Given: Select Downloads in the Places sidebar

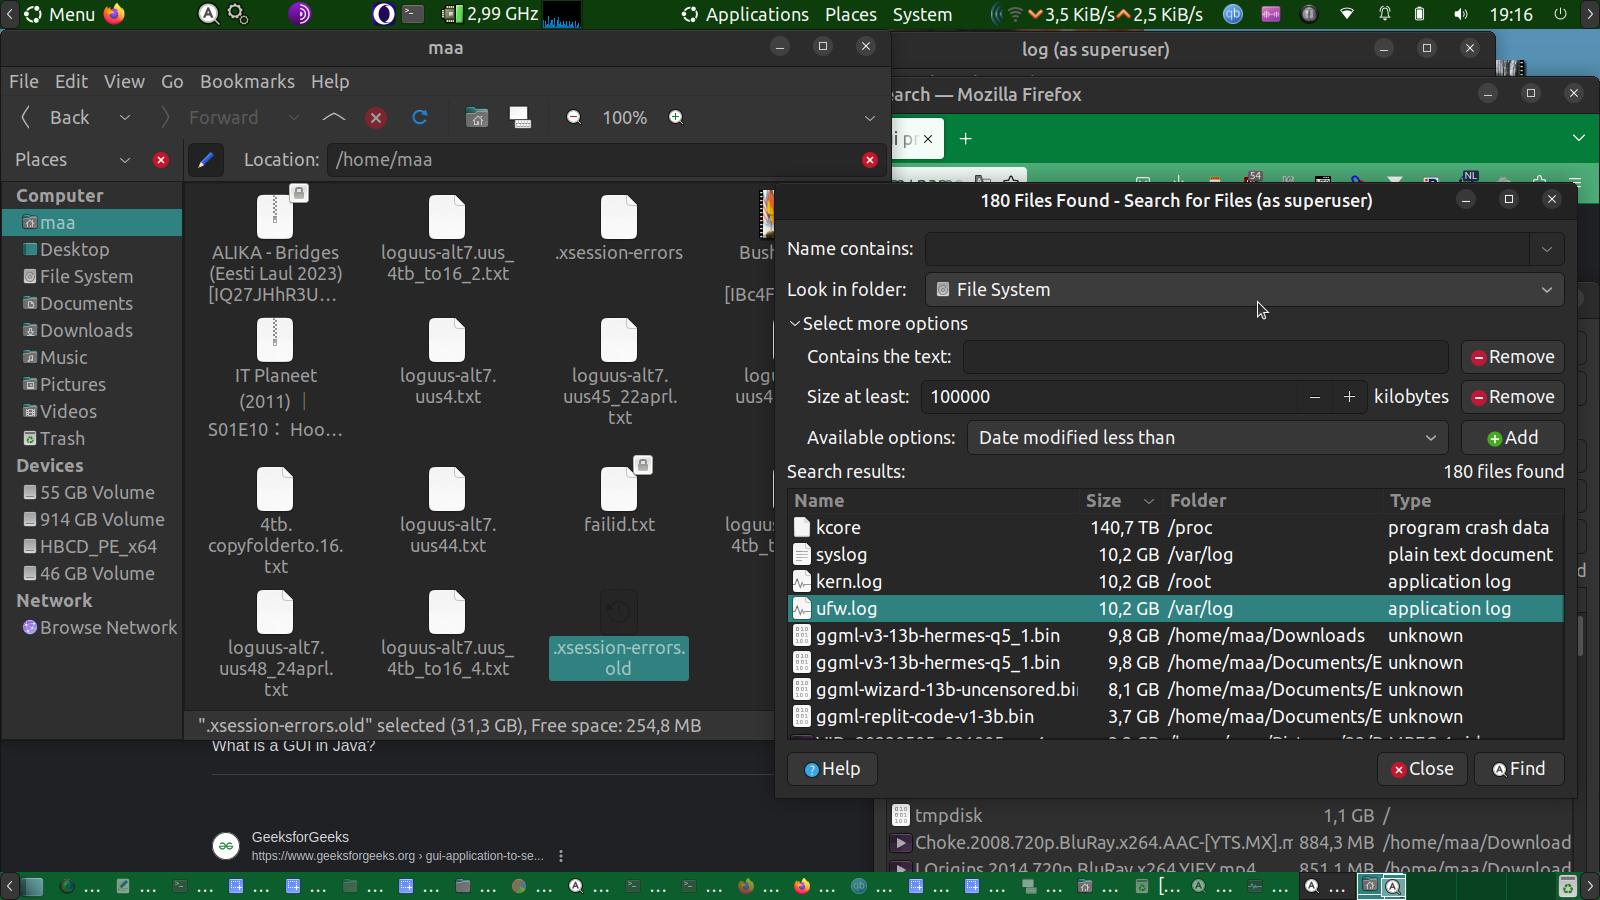Looking at the screenshot, I should coord(86,331).
